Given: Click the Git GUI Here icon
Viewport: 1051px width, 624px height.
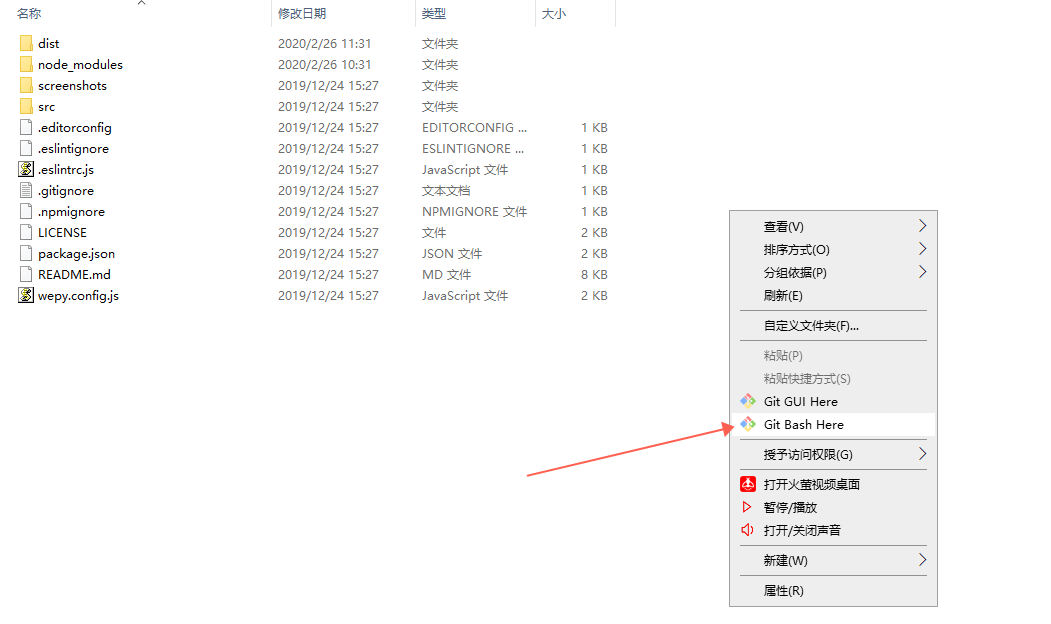Looking at the screenshot, I should [x=750, y=401].
